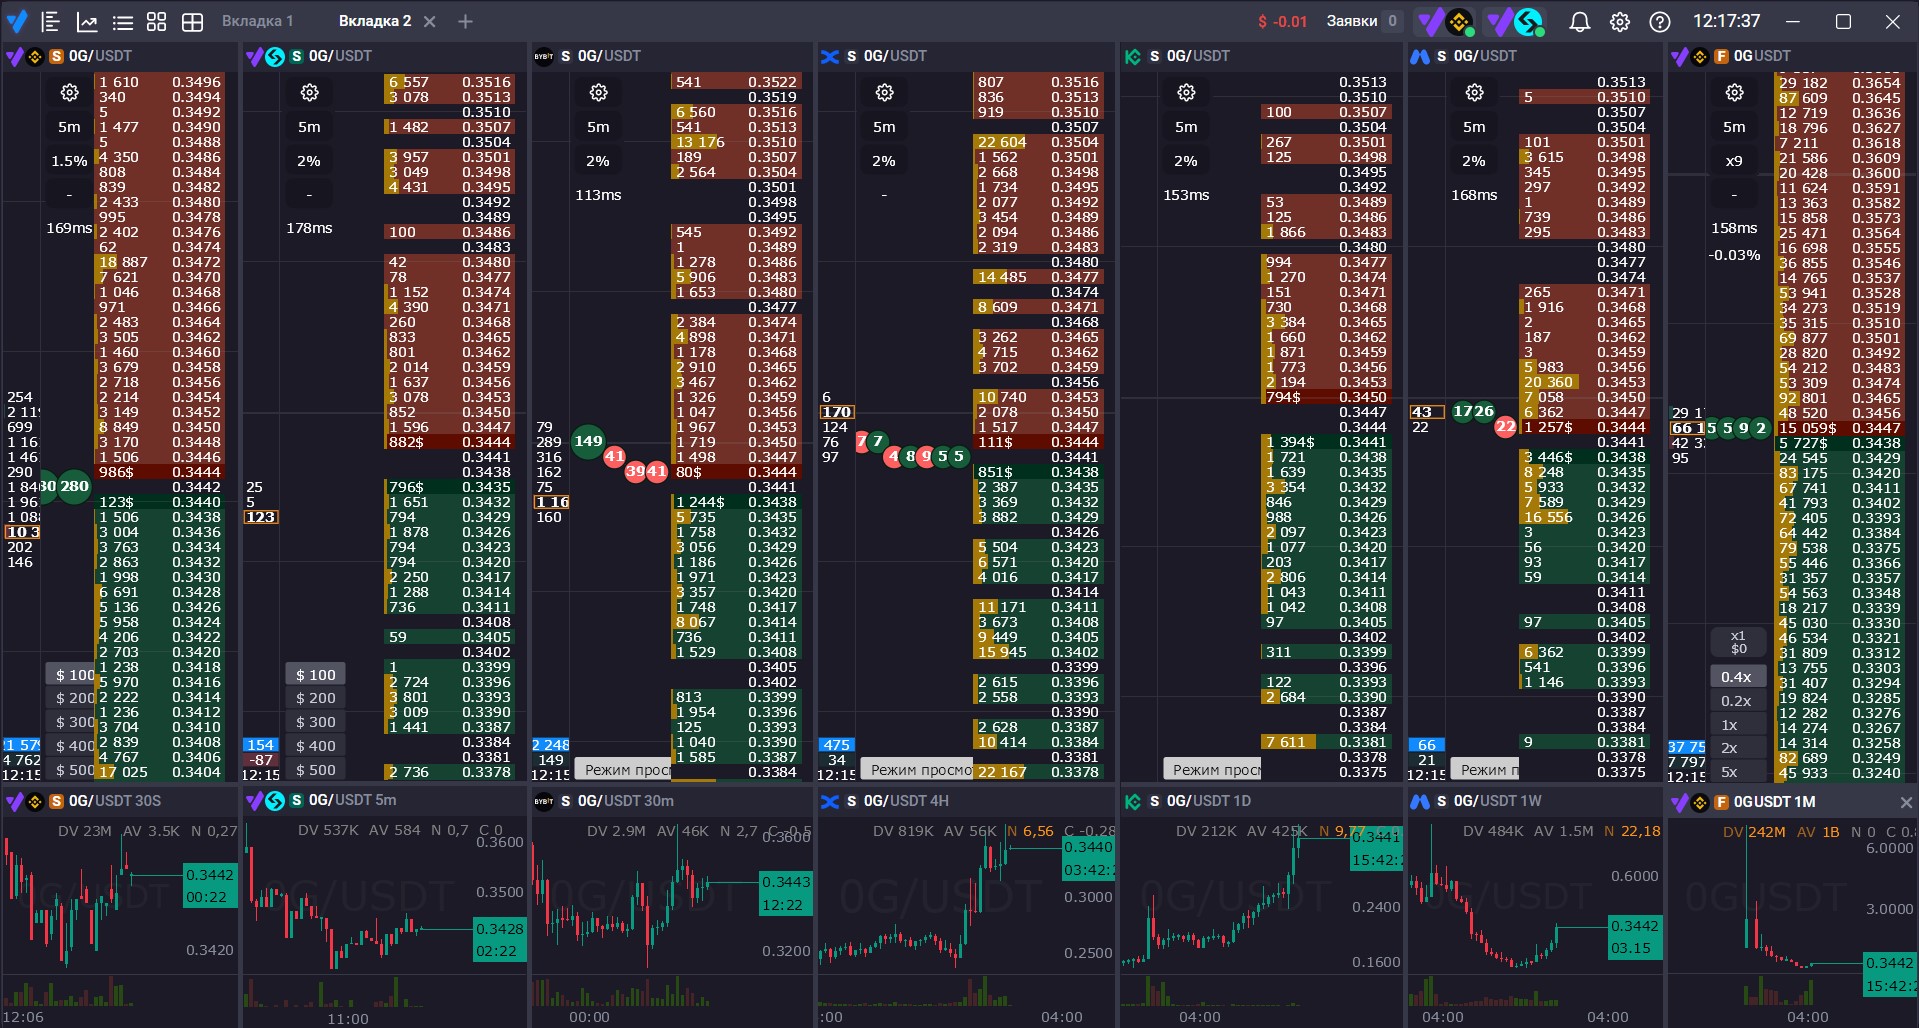This screenshot has width=1919, height=1028.
Task: Select 0.4x multiplier in futures panel
Action: click(1736, 677)
